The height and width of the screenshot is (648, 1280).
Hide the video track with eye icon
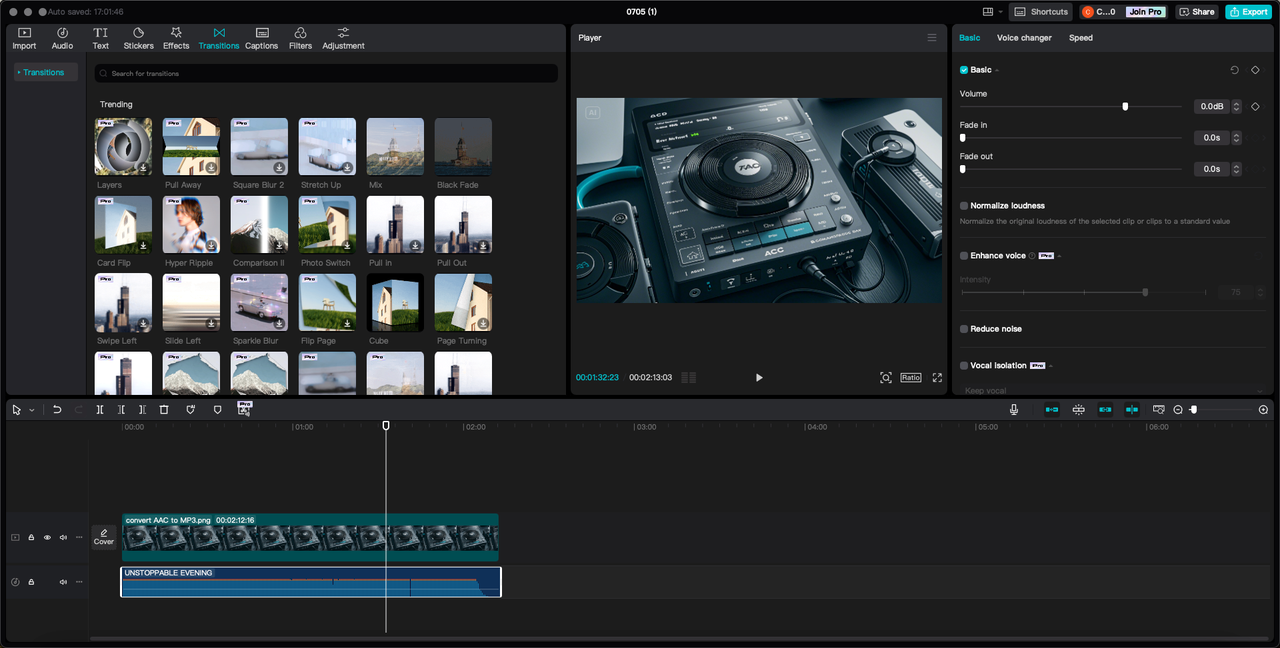(47, 538)
